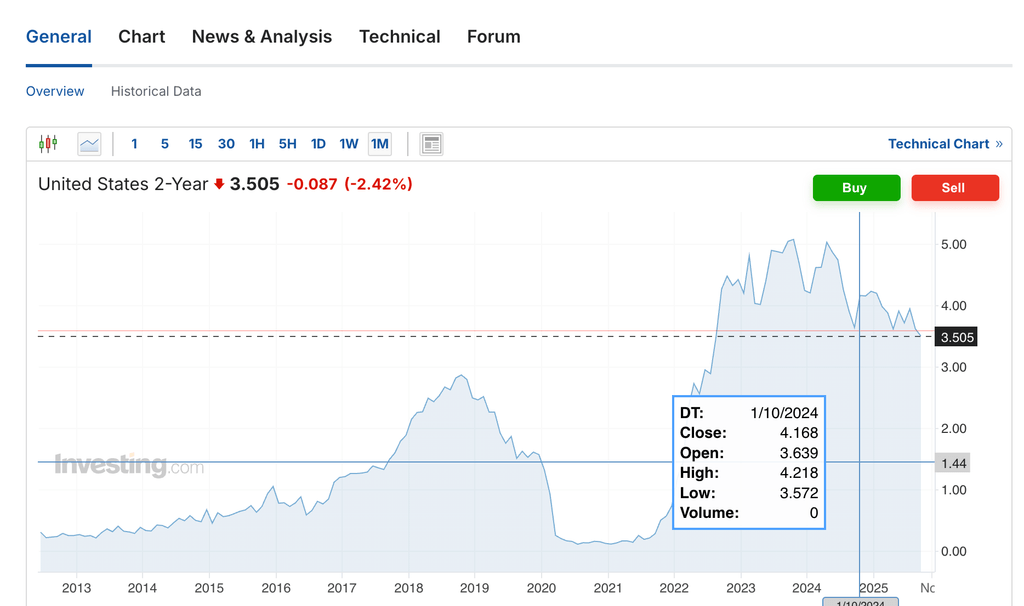
Task: Select the 1 minute timeframe
Action: pyautogui.click(x=134, y=144)
